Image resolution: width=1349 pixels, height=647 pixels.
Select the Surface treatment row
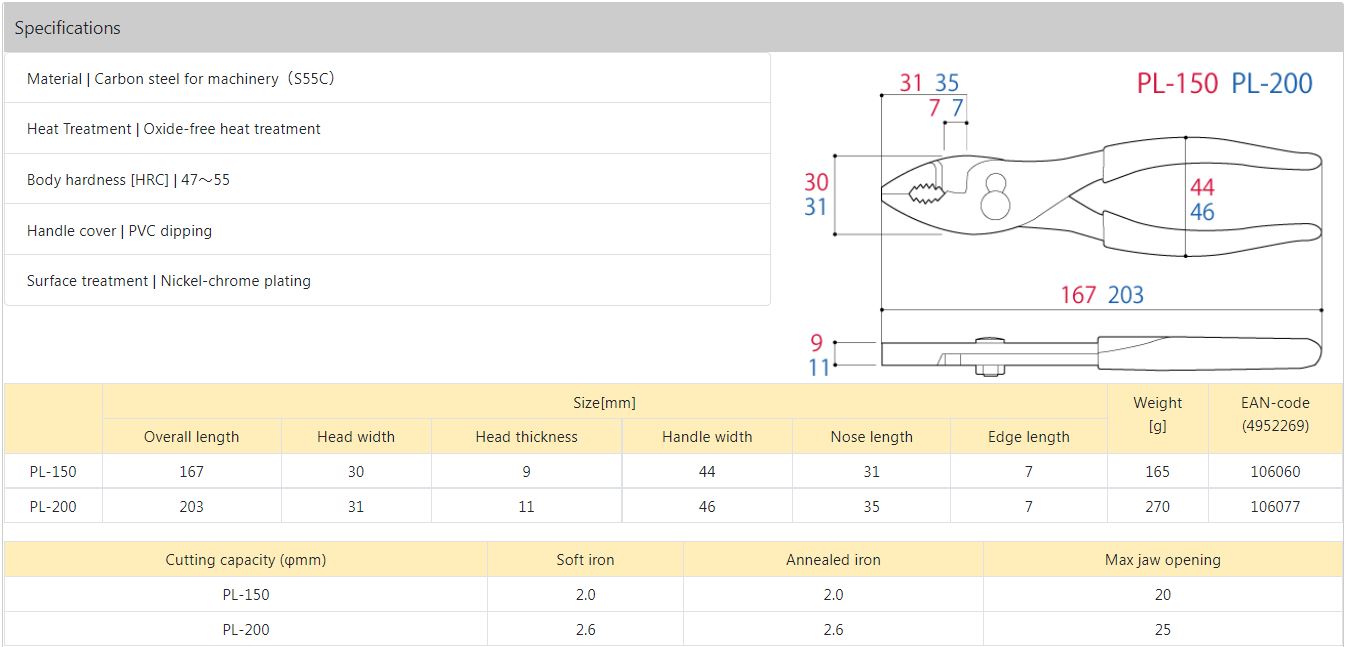pyautogui.click(x=387, y=280)
